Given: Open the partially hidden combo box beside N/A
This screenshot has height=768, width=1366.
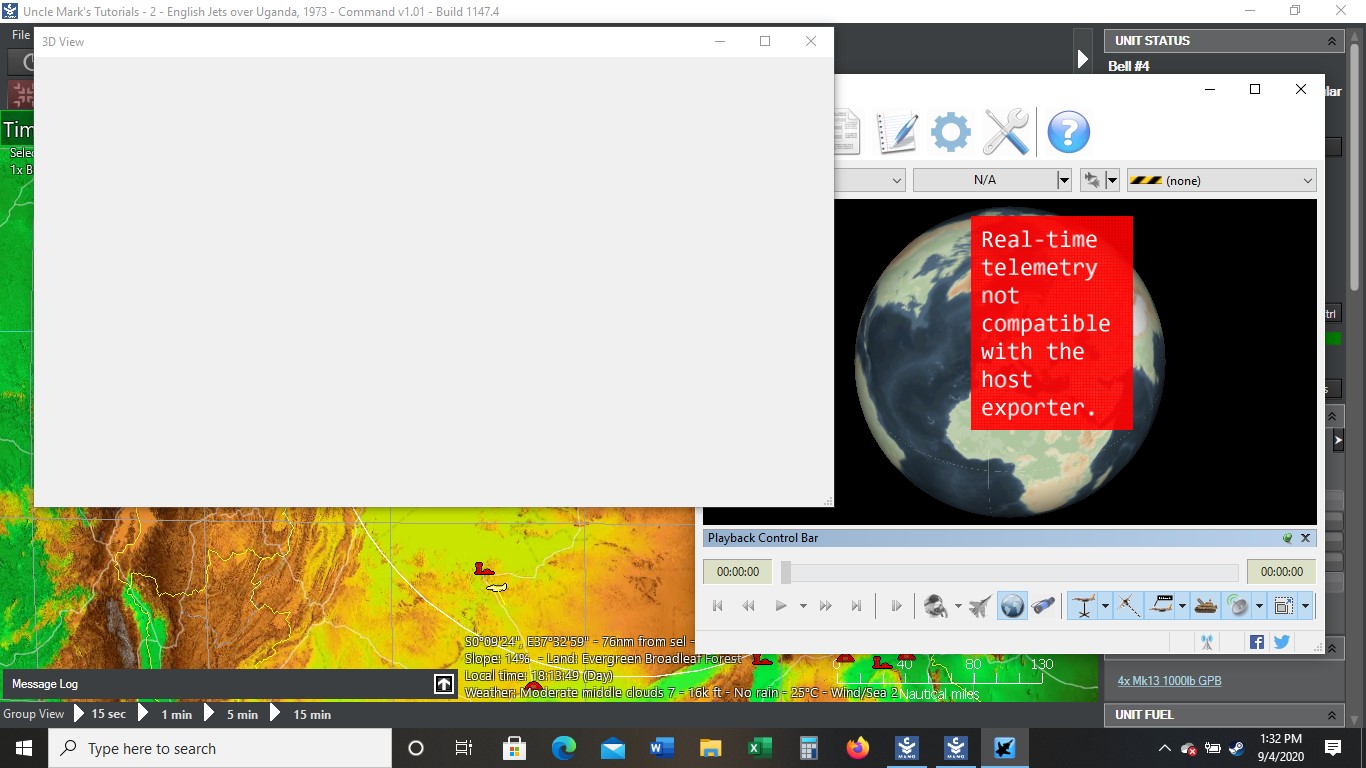Looking at the screenshot, I should [870, 180].
